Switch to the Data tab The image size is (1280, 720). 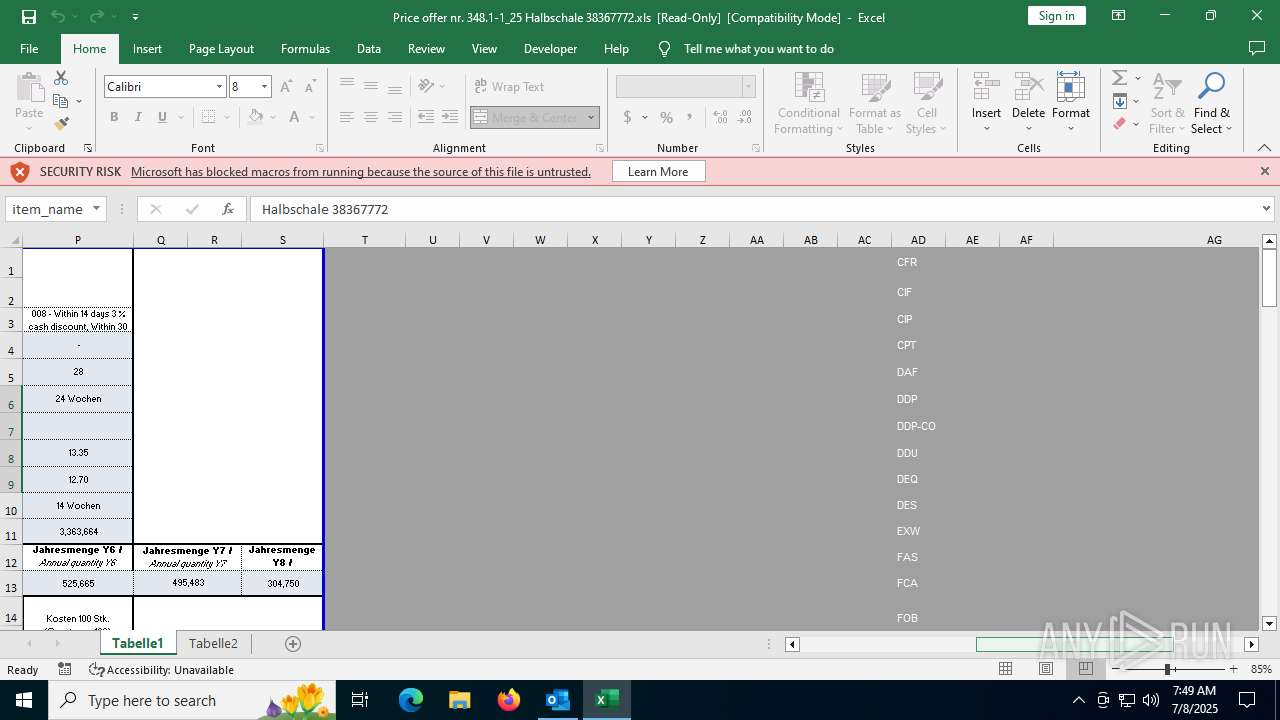[369, 48]
